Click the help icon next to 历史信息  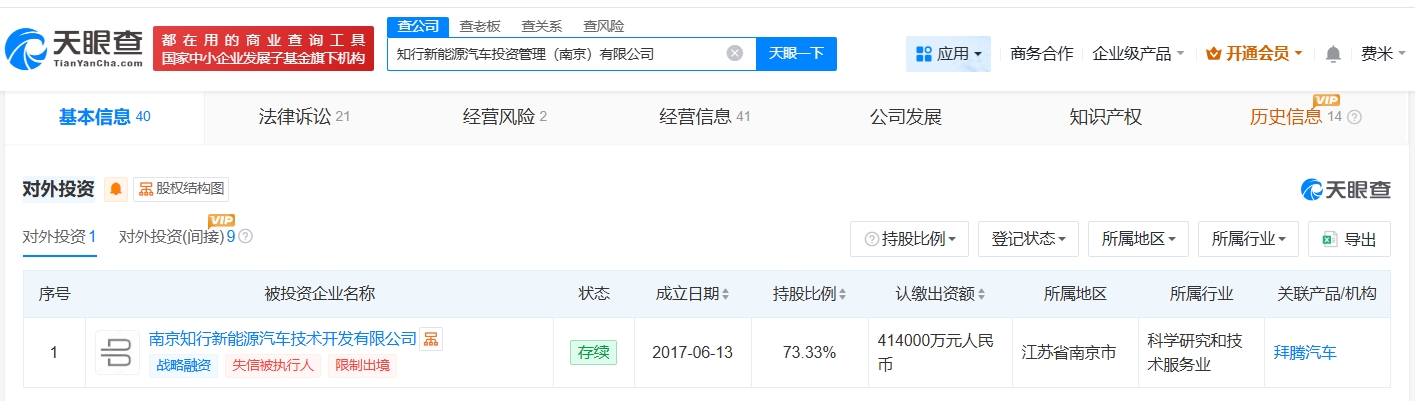[1355, 118]
